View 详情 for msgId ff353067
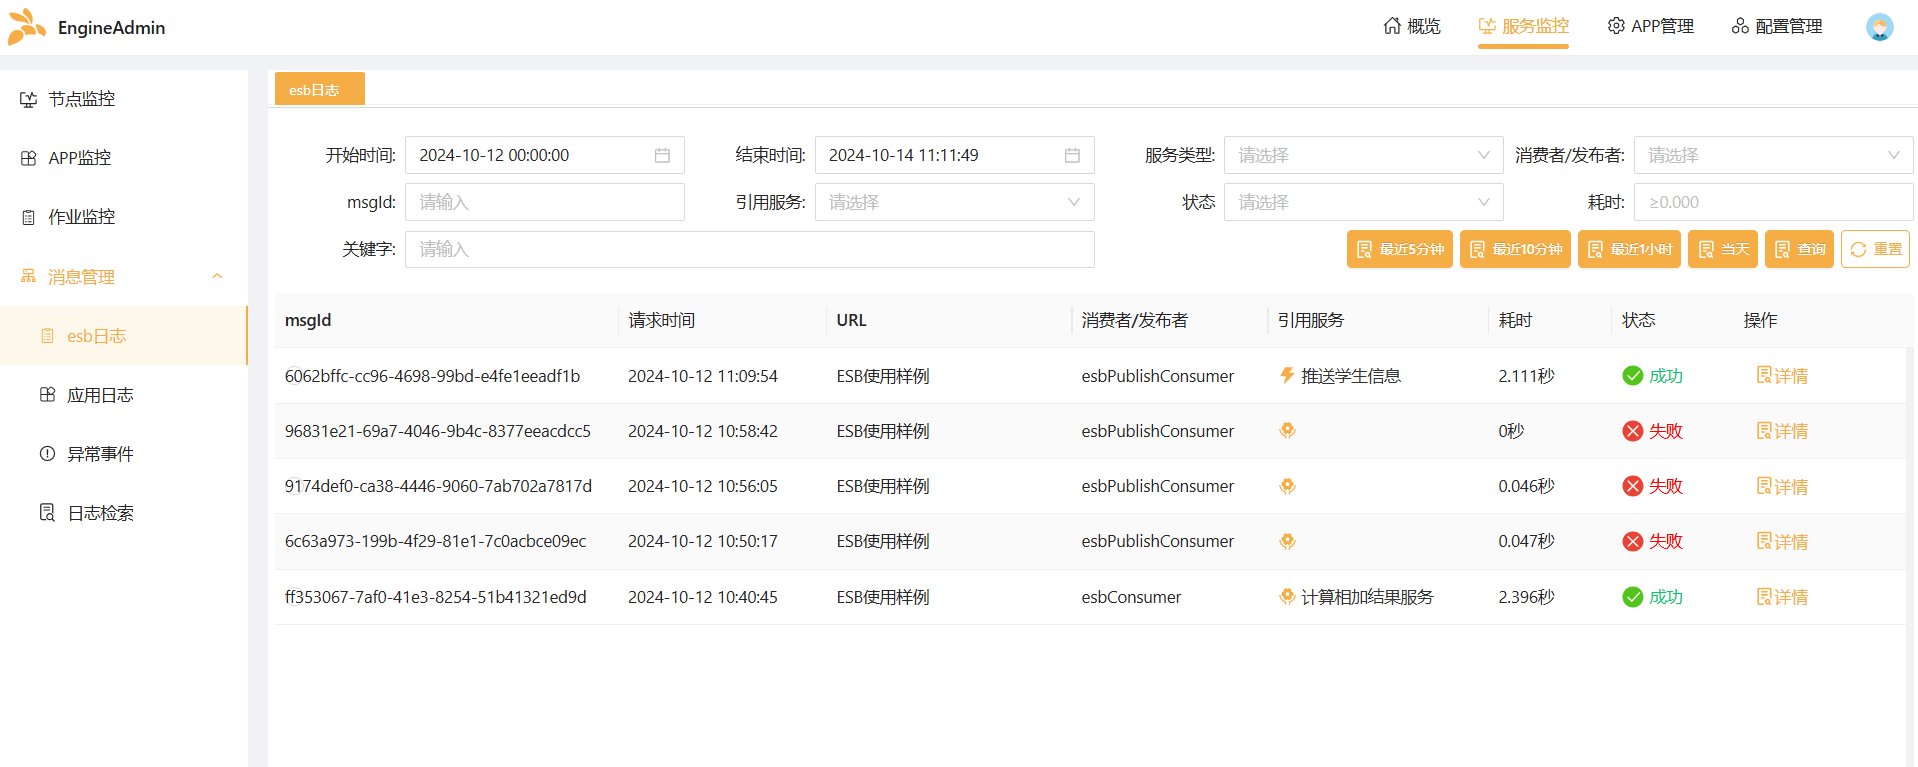Image resolution: width=1918 pixels, height=767 pixels. (x=1782, y=597)
